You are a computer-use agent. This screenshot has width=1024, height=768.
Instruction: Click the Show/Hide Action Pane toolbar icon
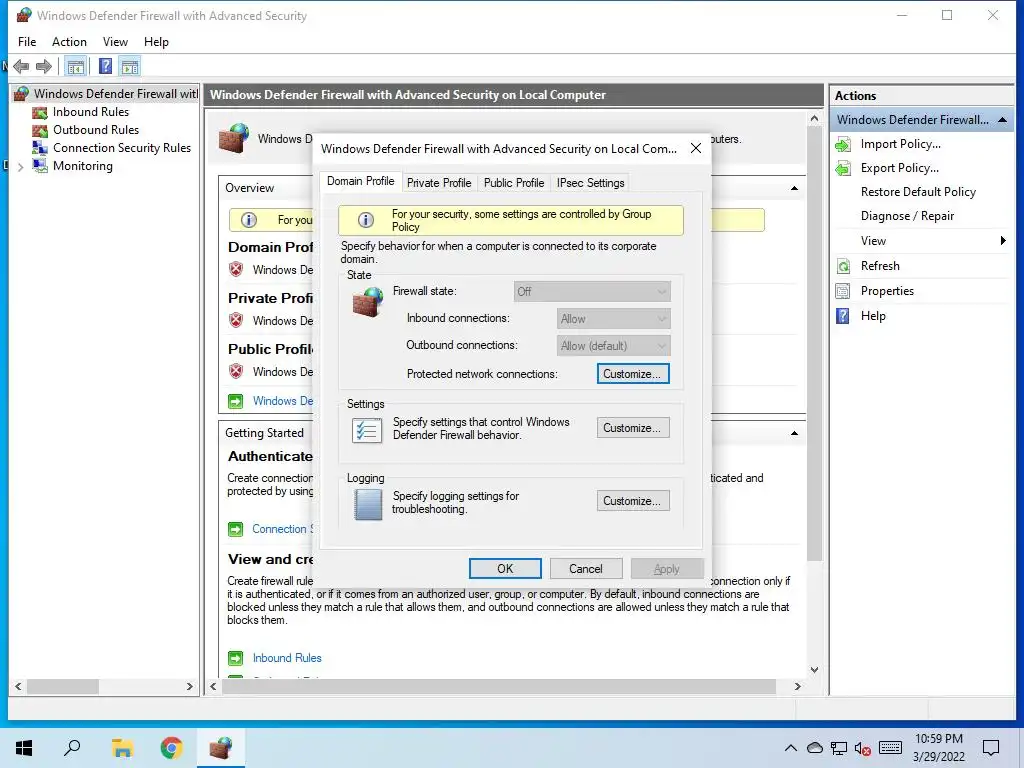tap(130, 66)
